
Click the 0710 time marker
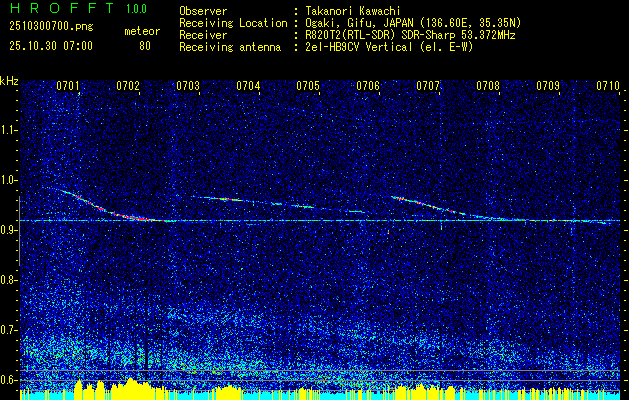pos(608,85)
